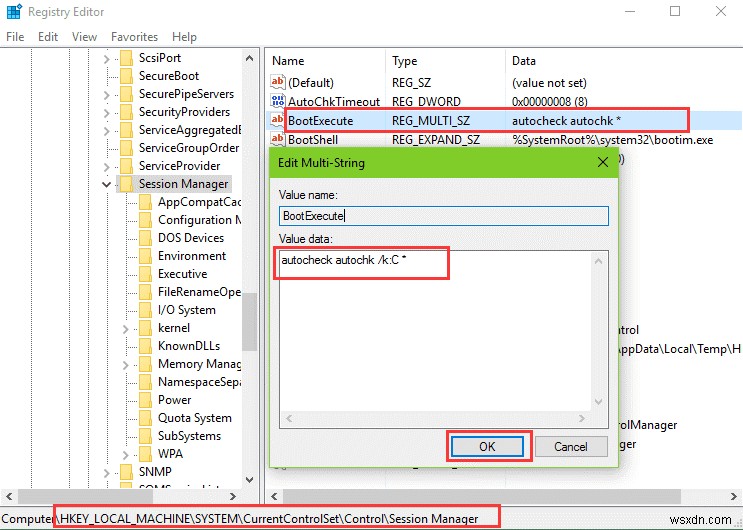The image size is (743, 530).
Task: Cancel the Edit Multi-String dialog
Action: [x=571, y=447]
